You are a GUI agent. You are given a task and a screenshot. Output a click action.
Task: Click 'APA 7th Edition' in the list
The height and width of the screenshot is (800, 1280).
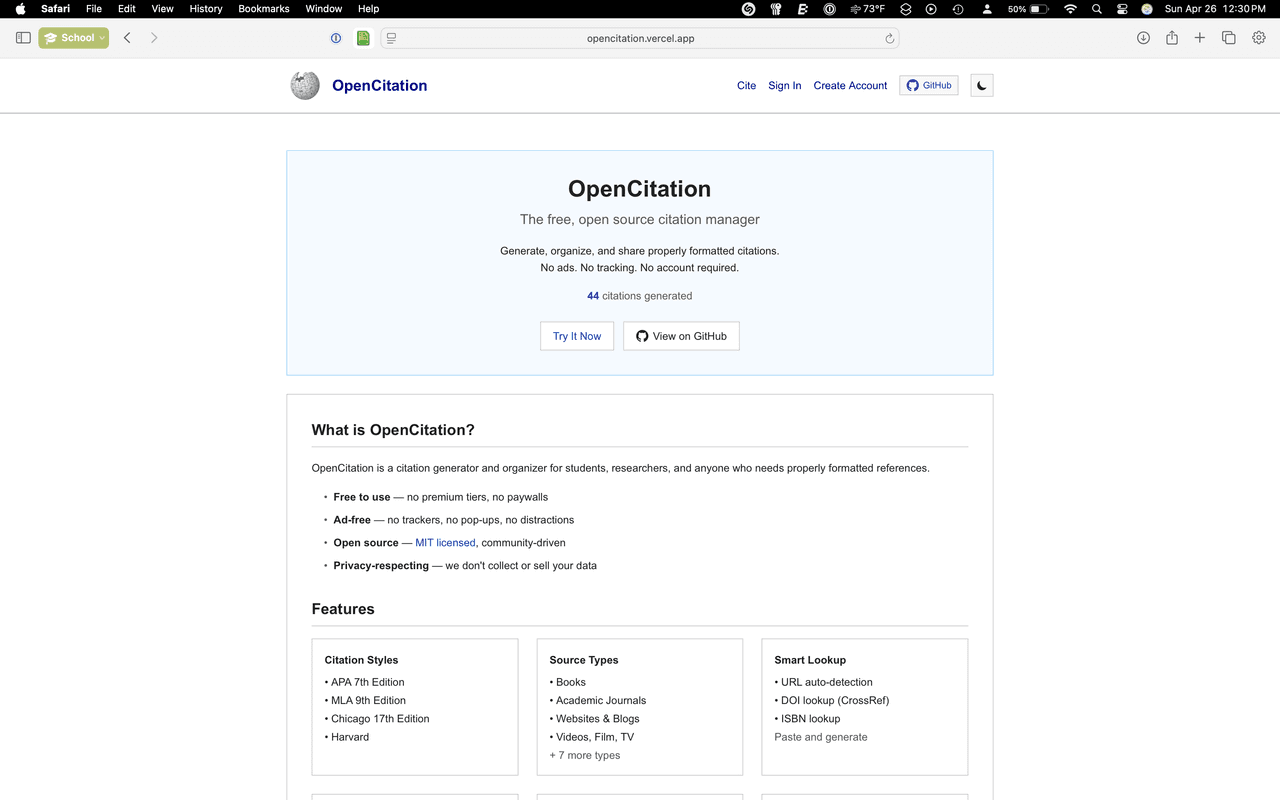tap(368, 682)
